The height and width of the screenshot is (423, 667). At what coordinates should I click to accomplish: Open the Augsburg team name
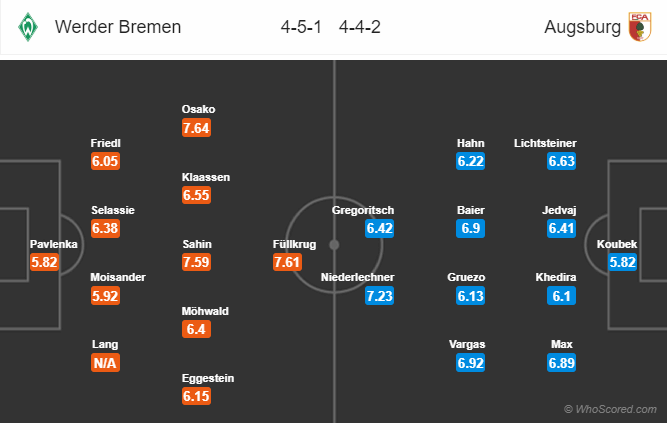point(581,27)
